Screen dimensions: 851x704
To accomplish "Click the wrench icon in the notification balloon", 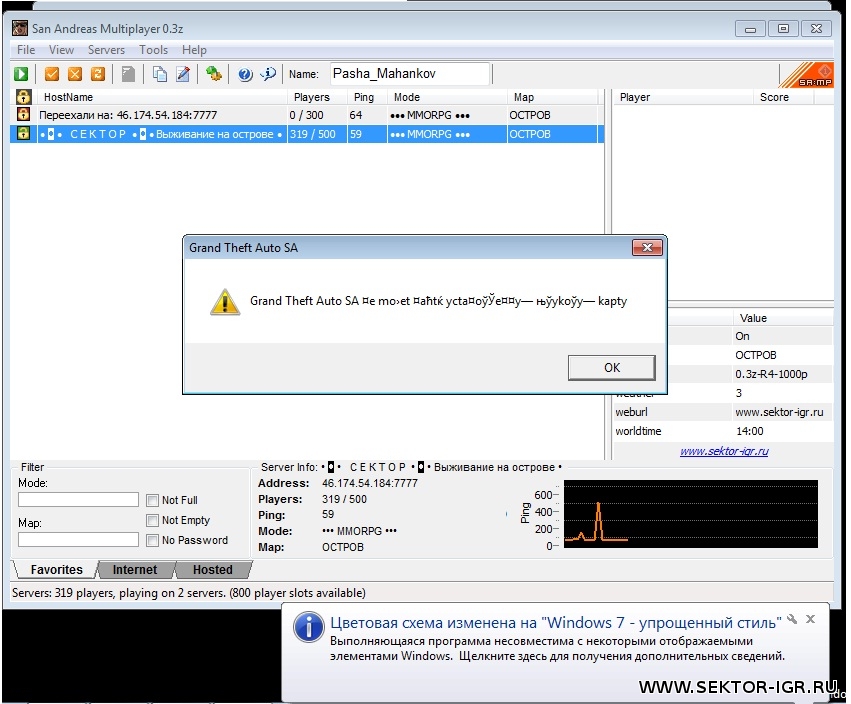I will pyautogui.click(x=792, y=619).
